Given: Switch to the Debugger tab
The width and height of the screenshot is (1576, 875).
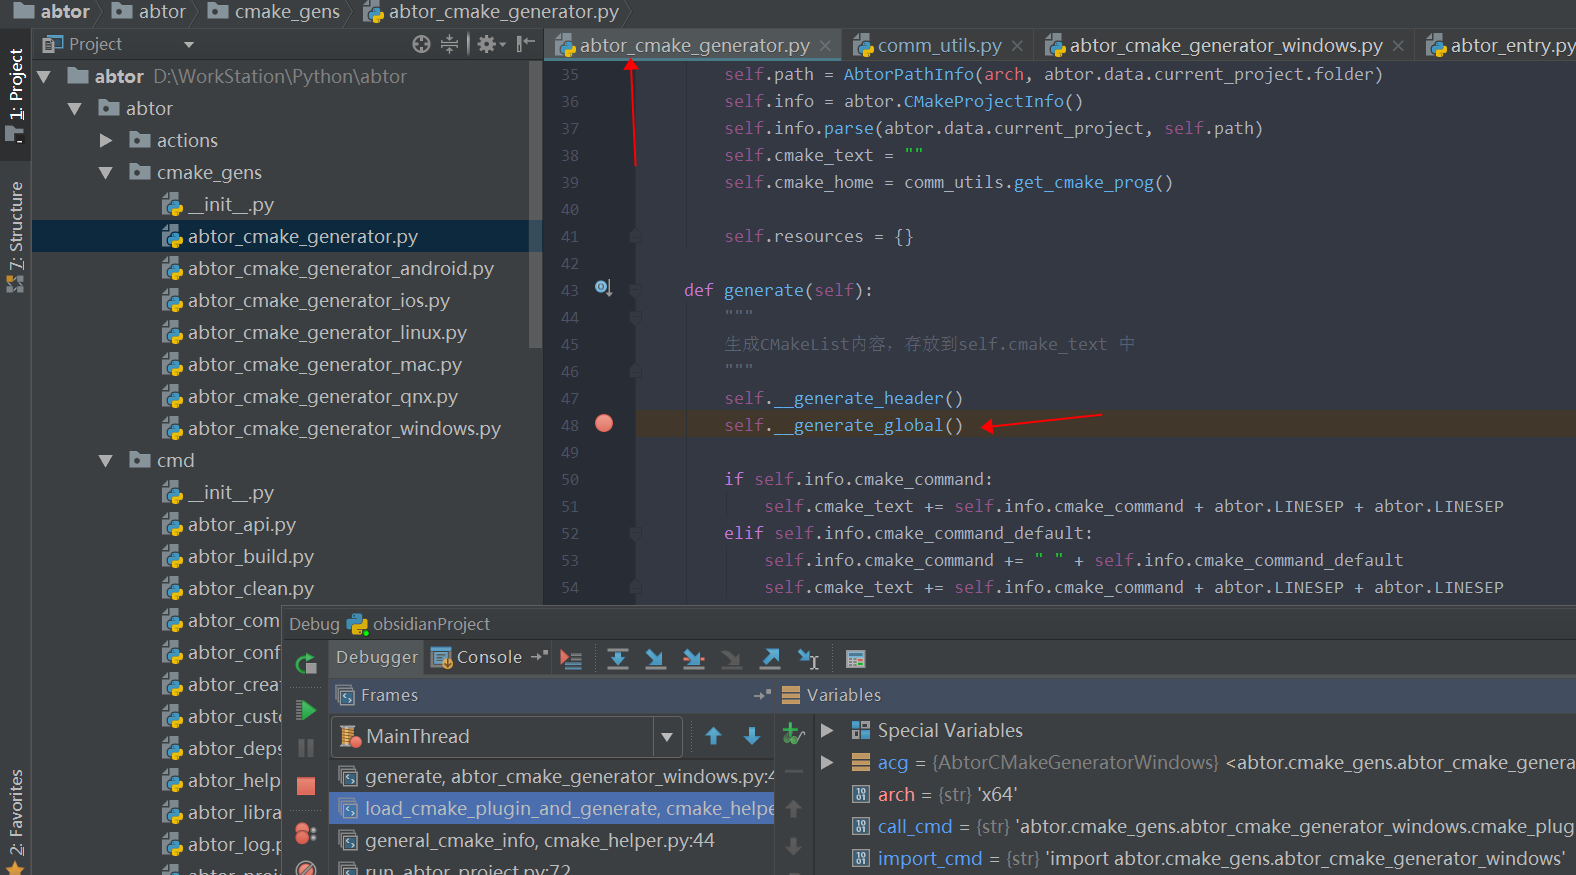Looking at the screenshot, I should (x=377, y=657).
